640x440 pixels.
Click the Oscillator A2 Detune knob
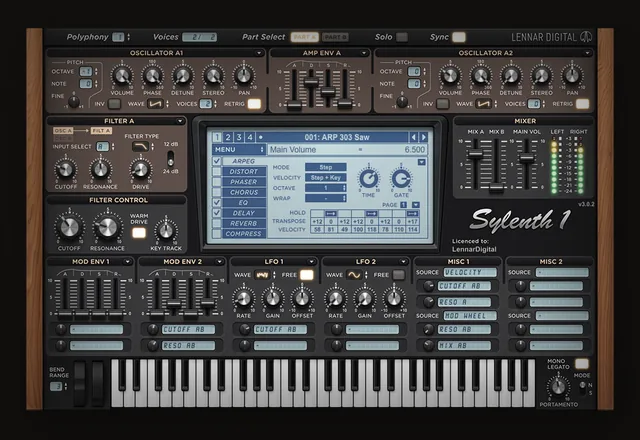(511, 76)
